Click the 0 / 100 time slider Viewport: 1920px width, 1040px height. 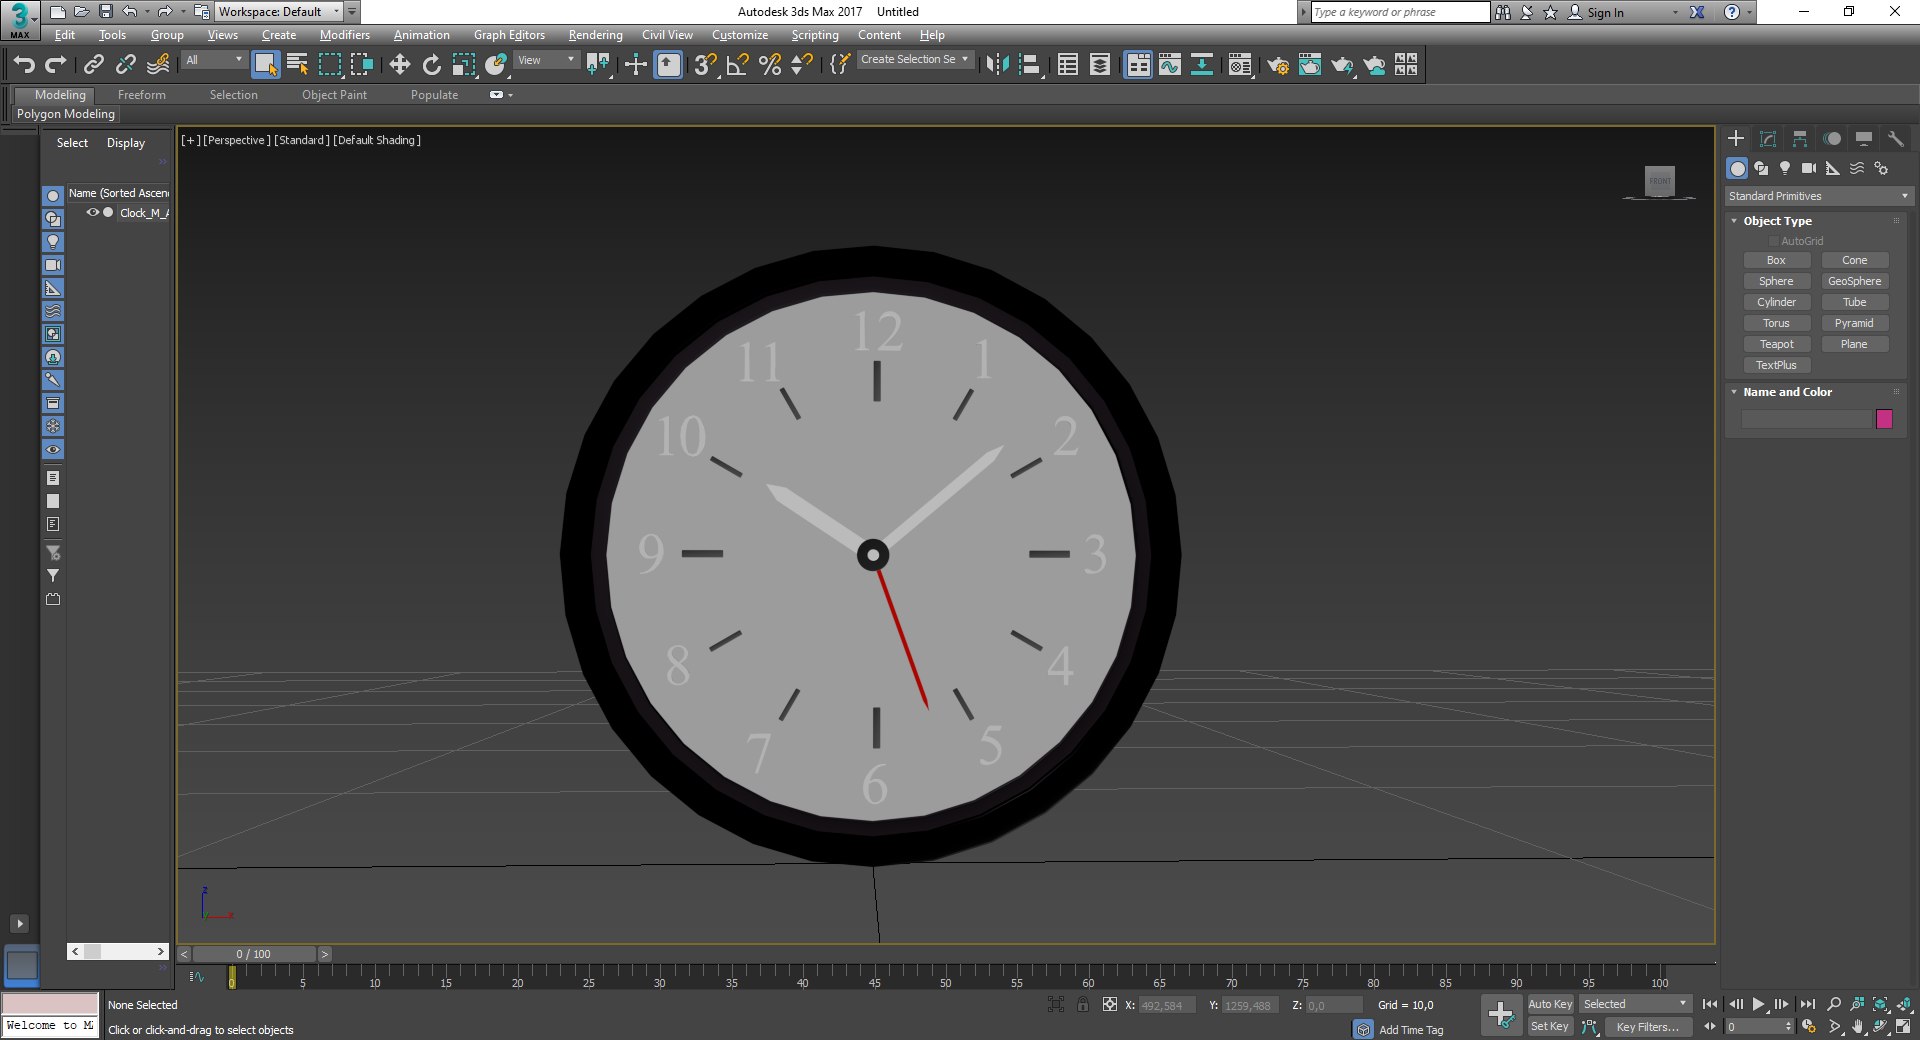254,954
